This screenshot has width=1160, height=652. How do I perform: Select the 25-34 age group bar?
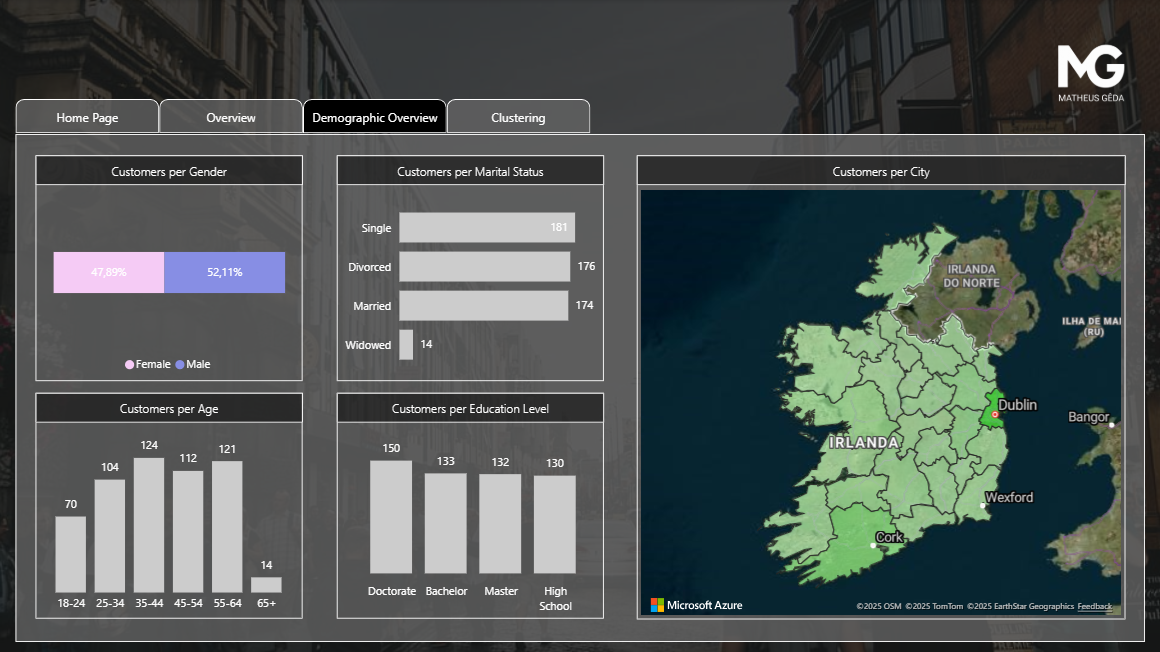(x=109, y=536)
